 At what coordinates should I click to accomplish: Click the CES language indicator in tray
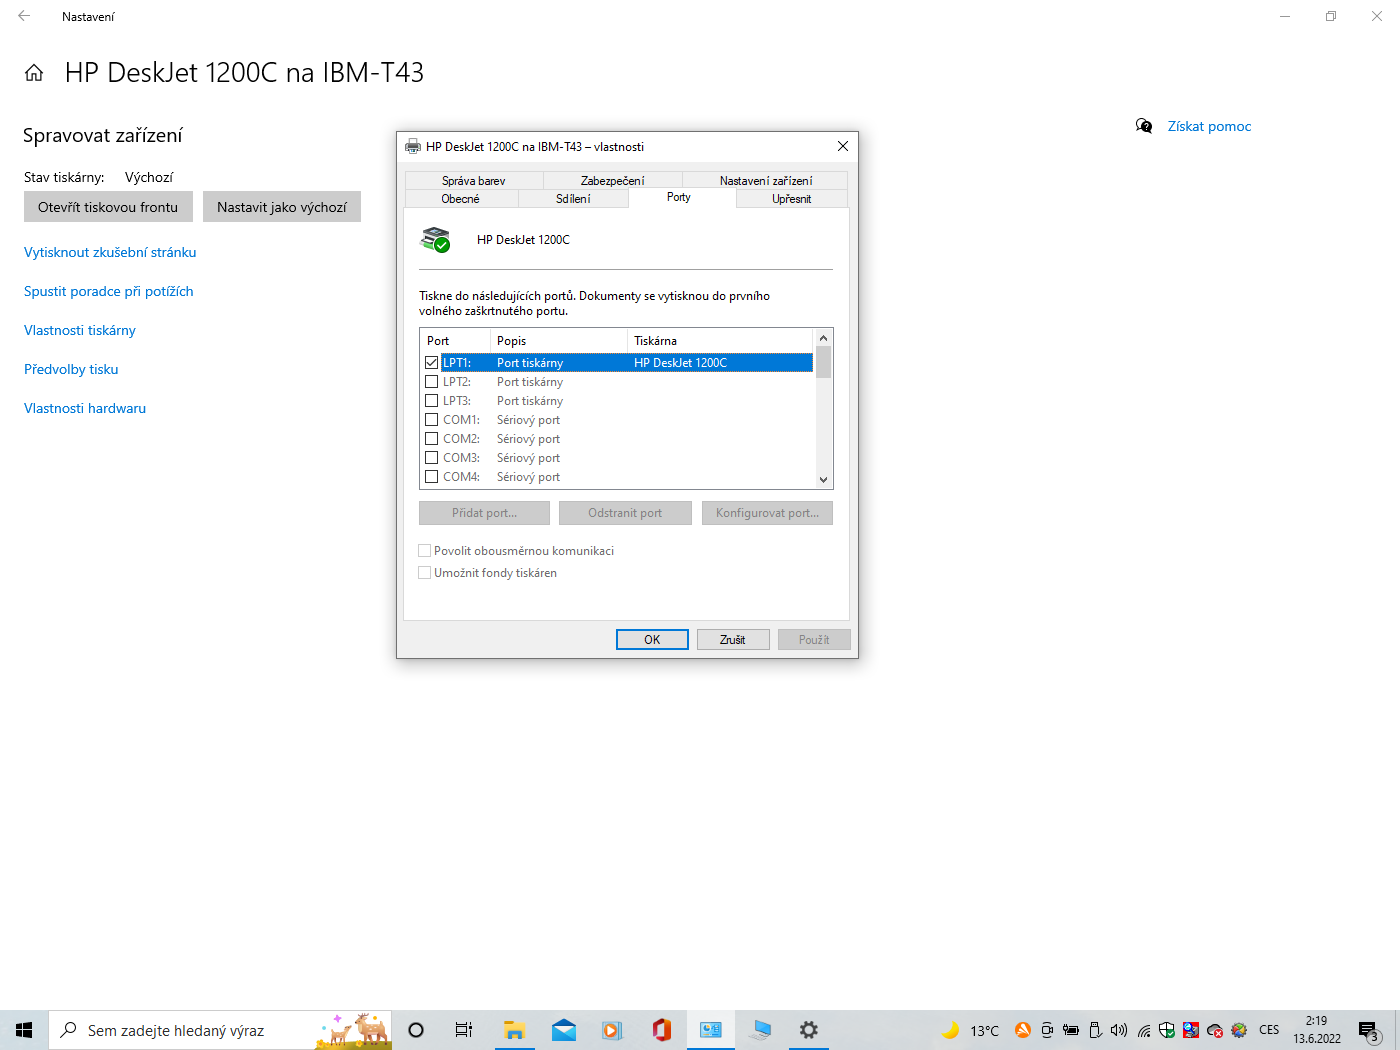pyautogui.click(x=1269, y=1030)
